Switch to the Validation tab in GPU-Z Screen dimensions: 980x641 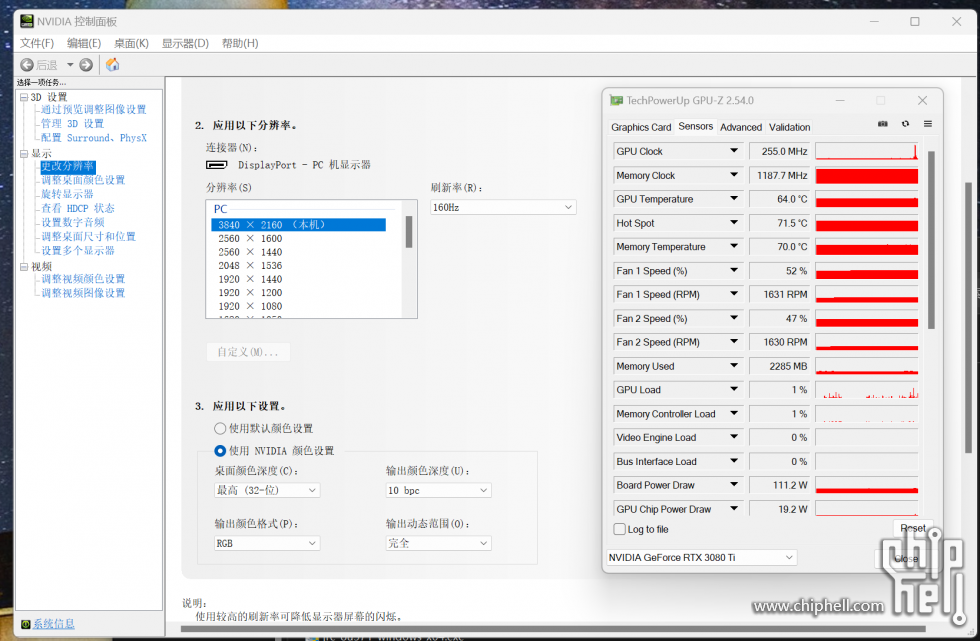789,127
